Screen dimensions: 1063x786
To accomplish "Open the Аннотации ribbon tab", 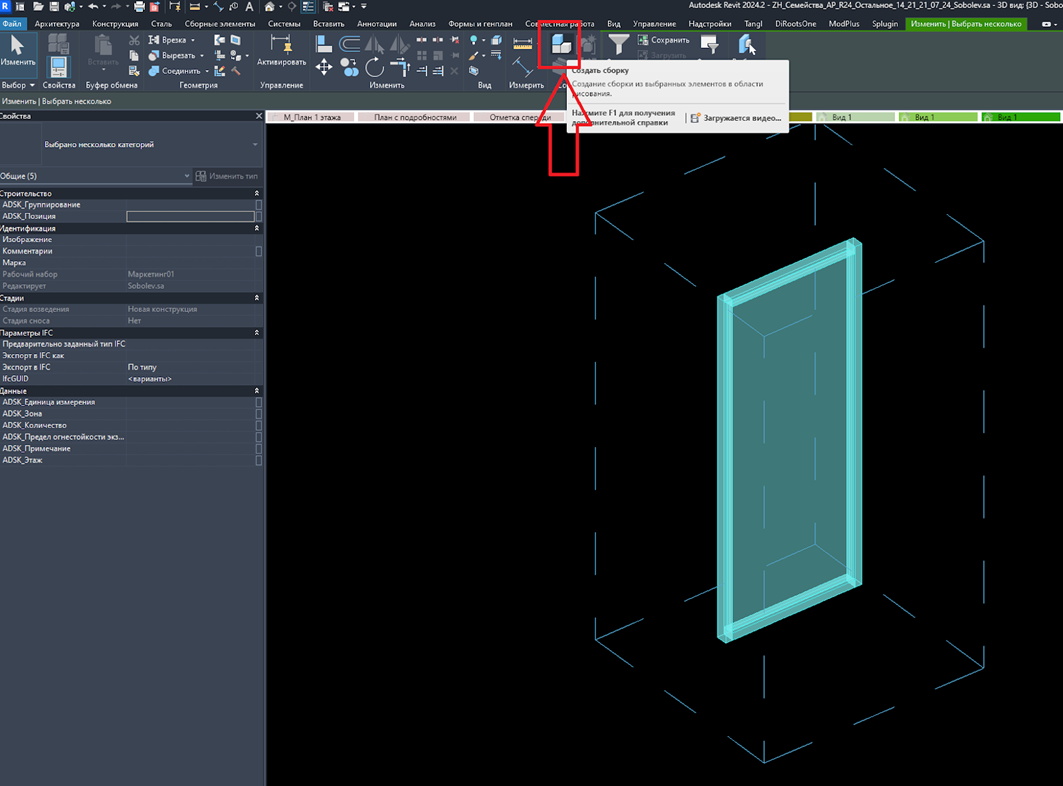I will click(x=377, y=24).
